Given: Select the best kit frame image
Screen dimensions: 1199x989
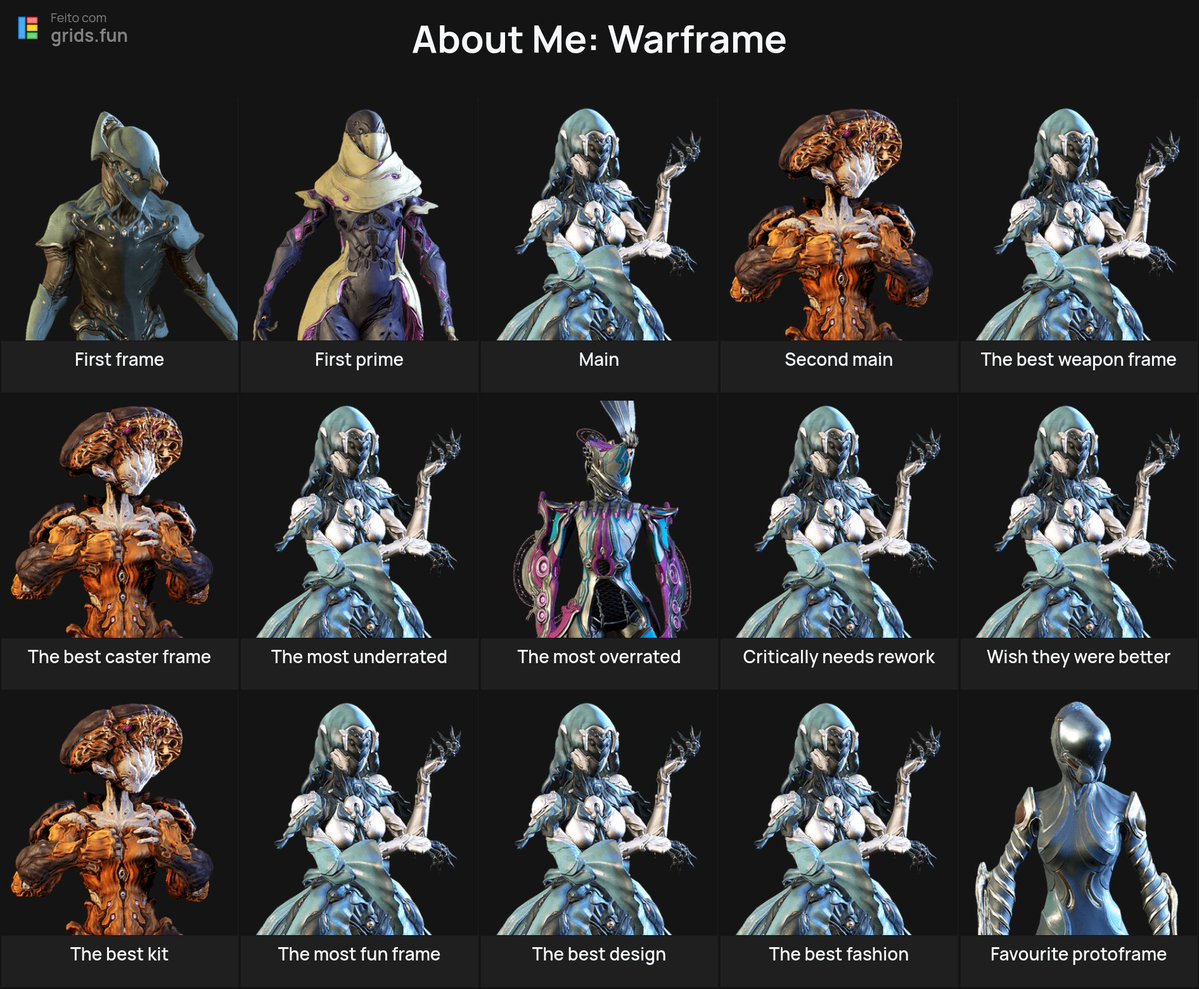Looking at the screenshot, I should click(x=119, y=815).
